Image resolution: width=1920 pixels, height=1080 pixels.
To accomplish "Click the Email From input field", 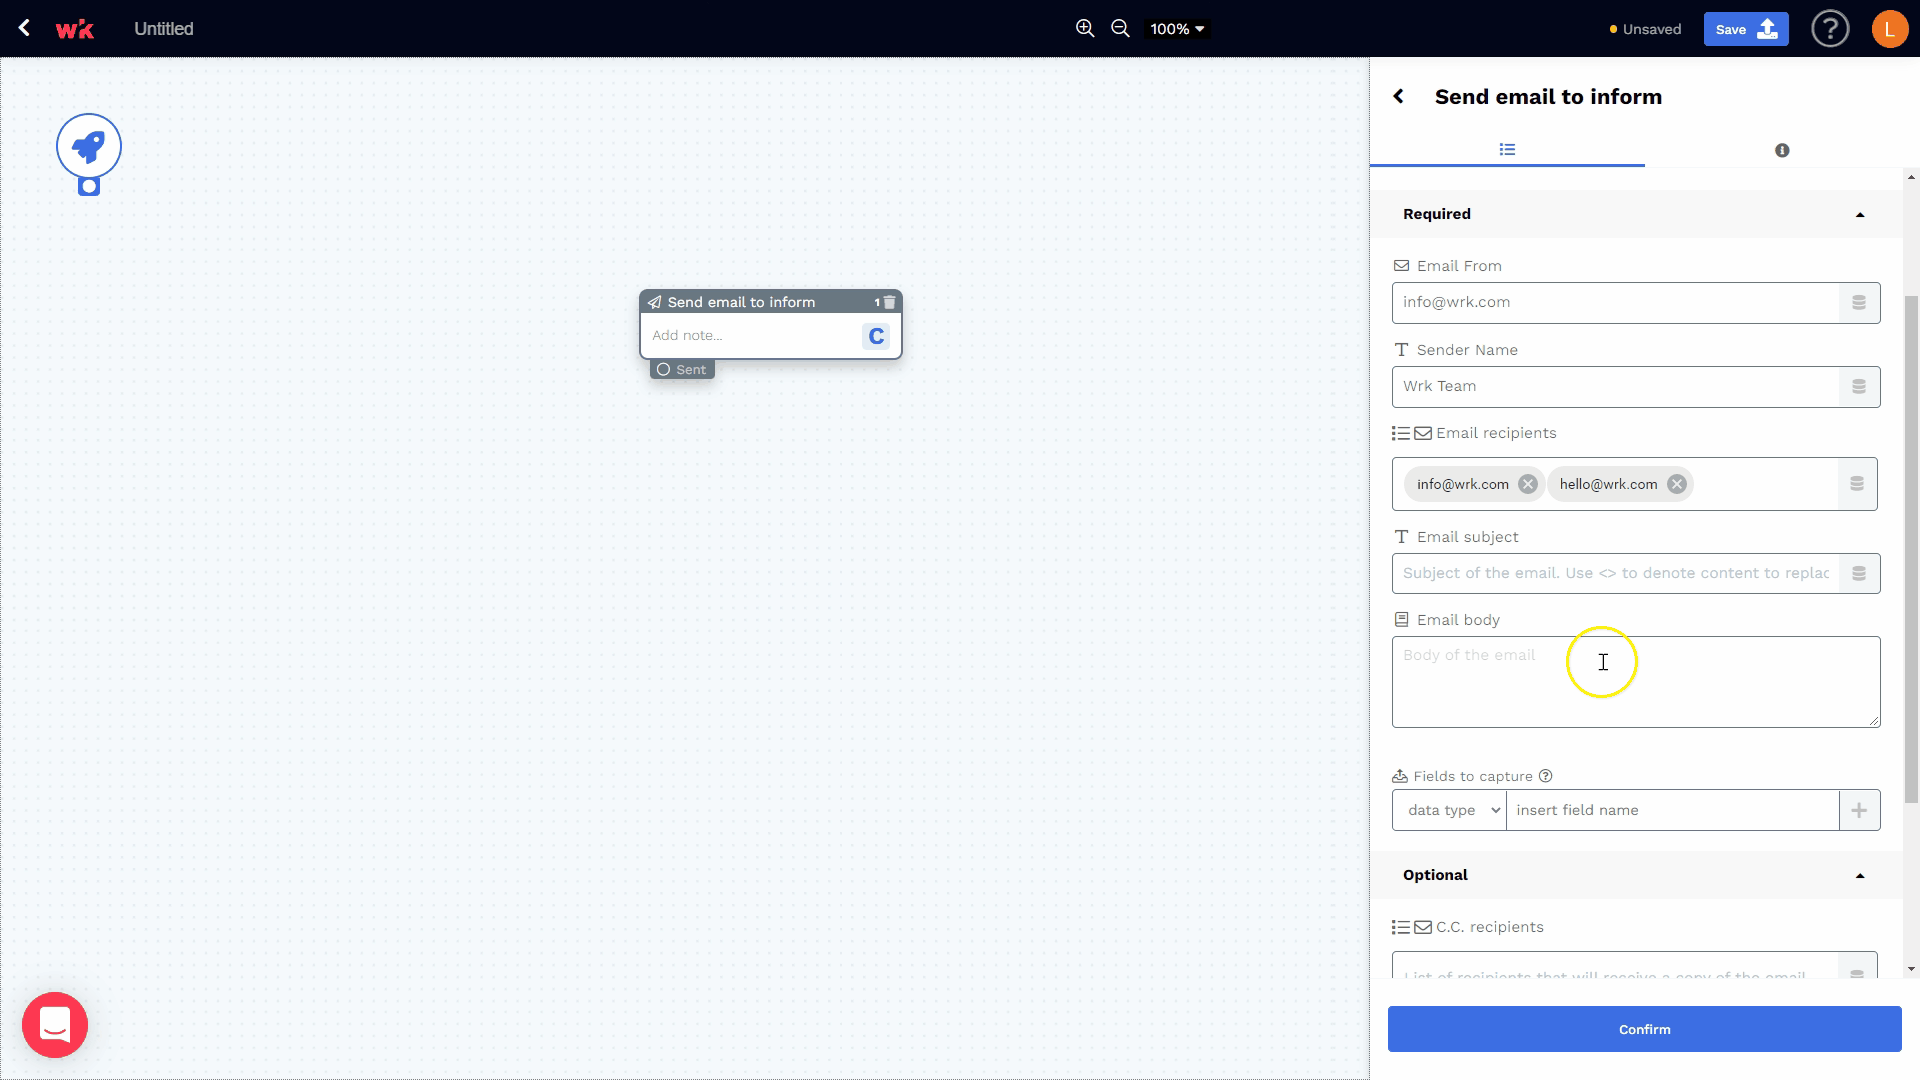I will coord(1615,303).
